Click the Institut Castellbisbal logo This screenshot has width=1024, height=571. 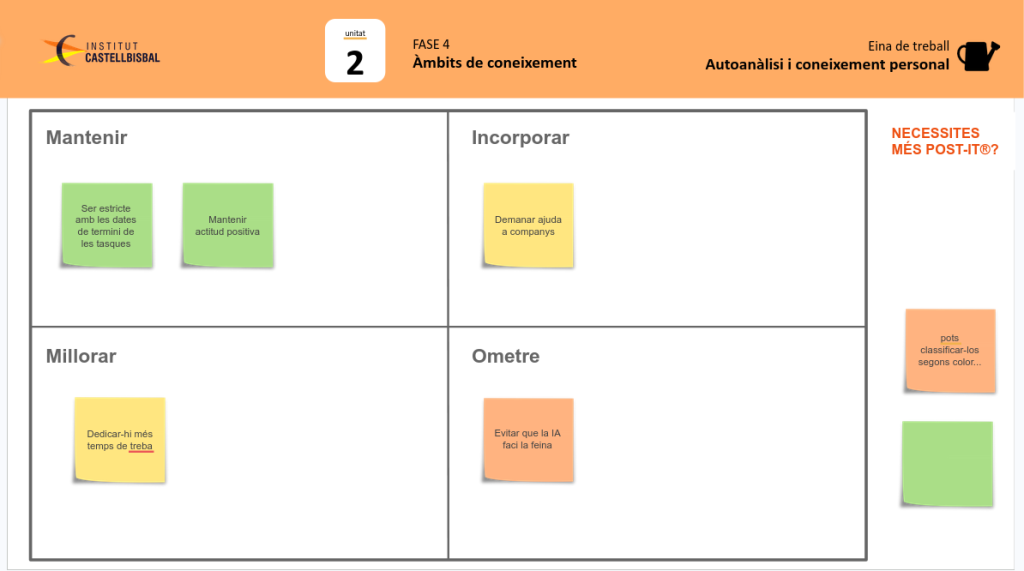coord(101,50)
